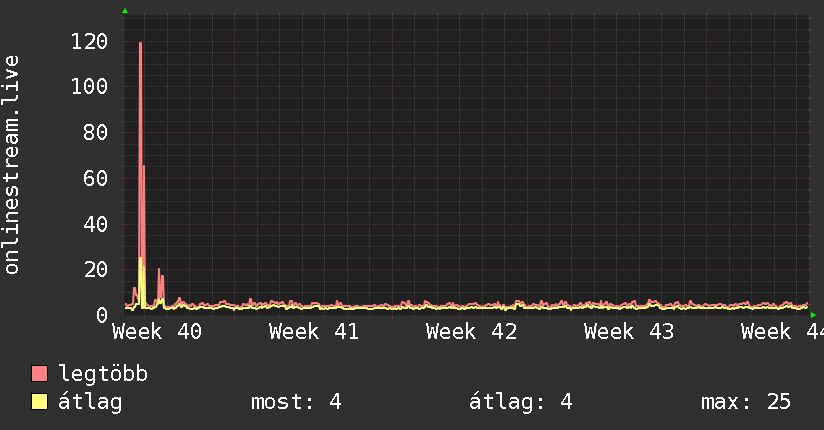This screenshot has width=824, height=430.
Task: Click the 'átlag: 4' statistic value
Action: pos(520,402)
